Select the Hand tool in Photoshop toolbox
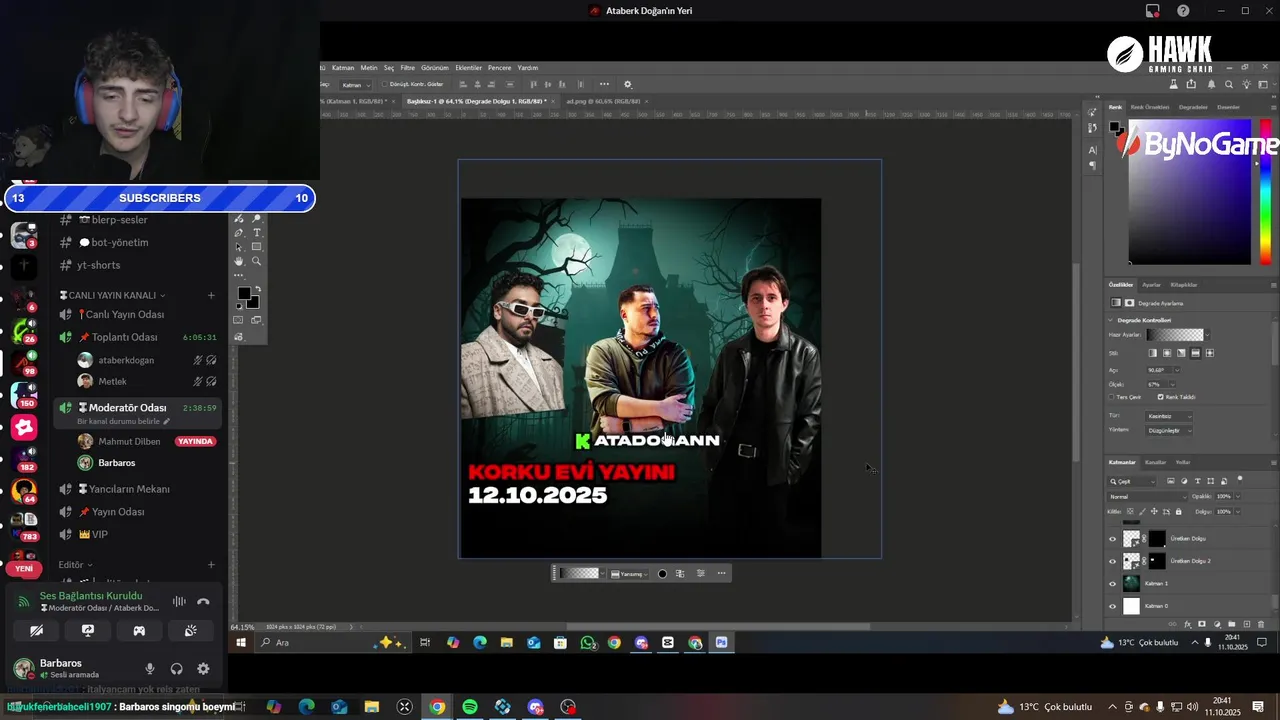The height and width of the screenshot is (720, 1280). pyautogui.click(x=238, y=261)
